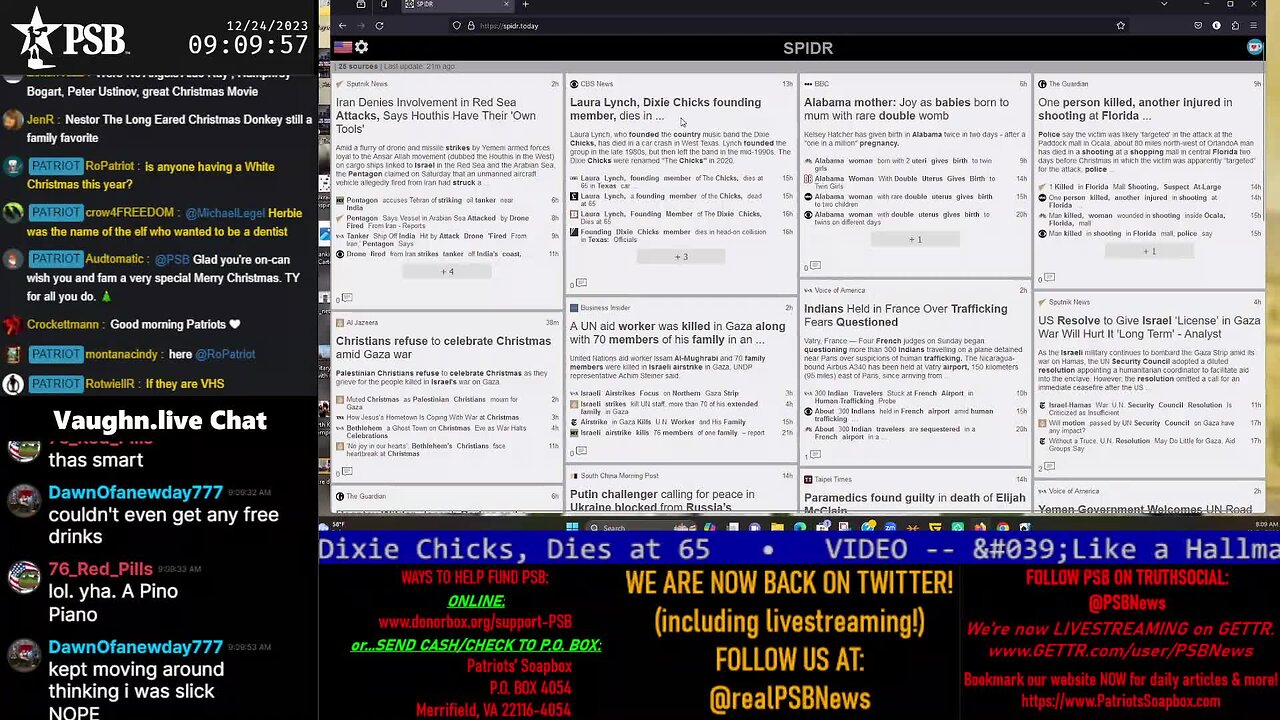Open the comment icon on the Iran Denies card
The width and height of the screenshot is (1280, 720).
347,298
